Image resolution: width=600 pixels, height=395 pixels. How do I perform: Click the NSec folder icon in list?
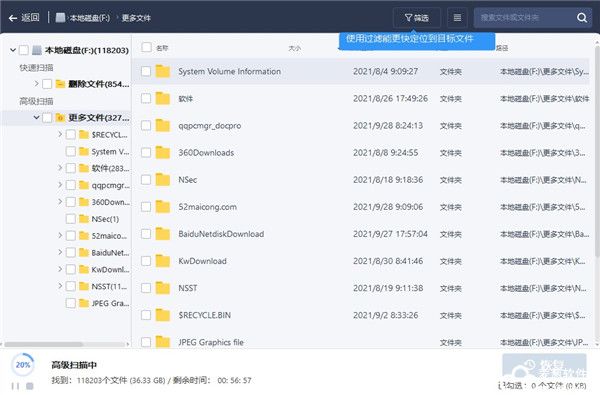pos(163,180)
